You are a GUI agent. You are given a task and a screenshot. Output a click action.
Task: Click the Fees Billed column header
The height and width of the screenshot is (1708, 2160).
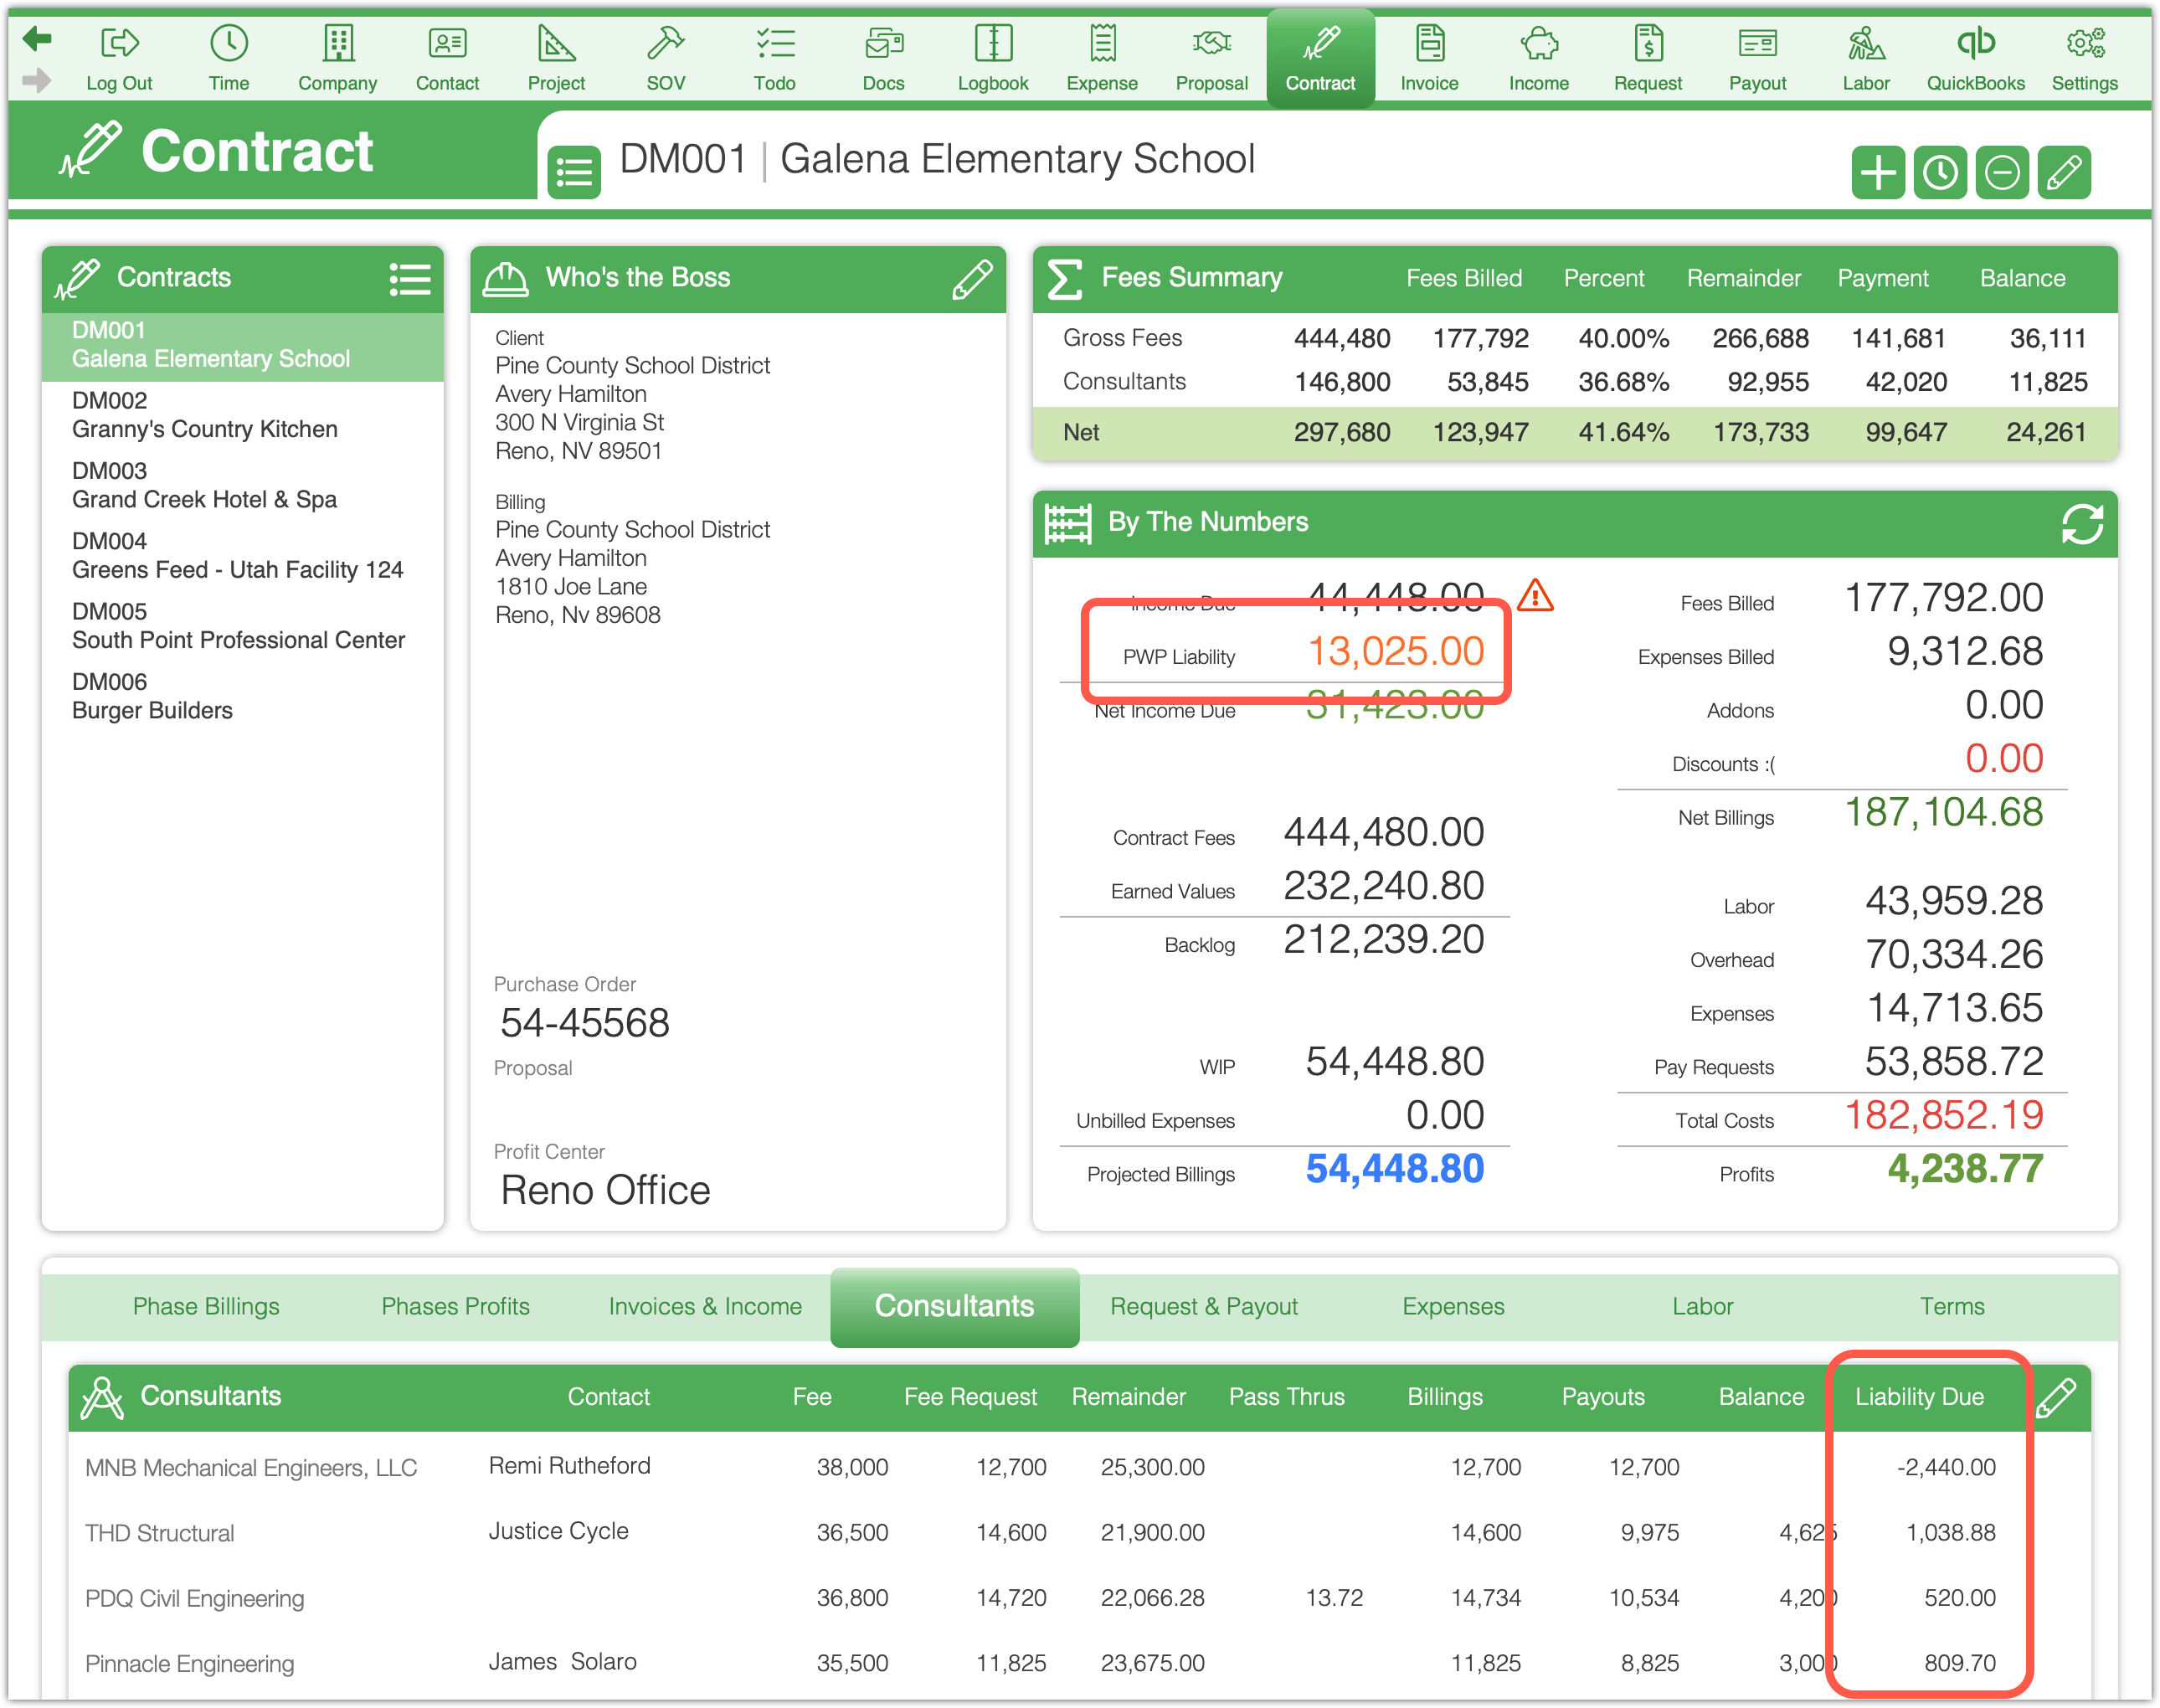click(x=1464, y=279)
